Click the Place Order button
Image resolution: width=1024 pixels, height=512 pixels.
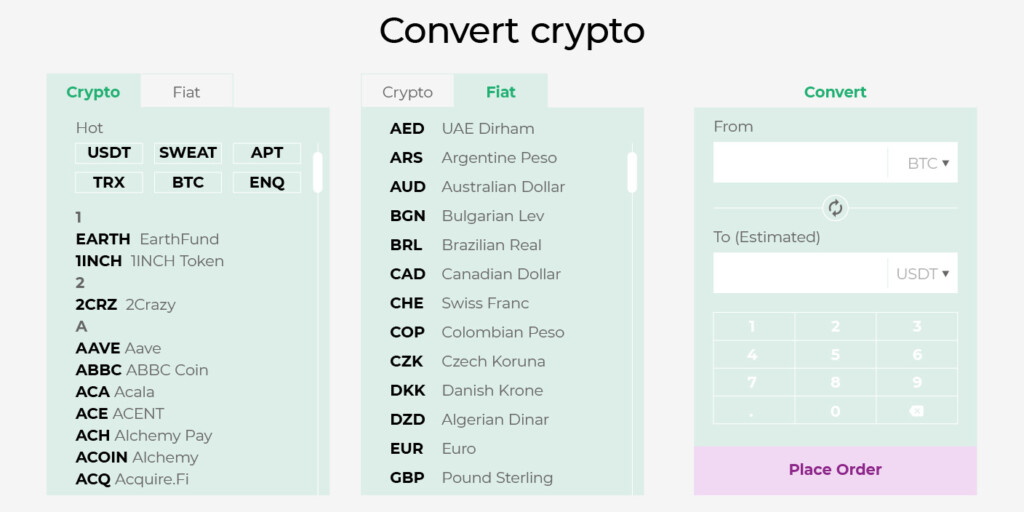tap(835, 470)
